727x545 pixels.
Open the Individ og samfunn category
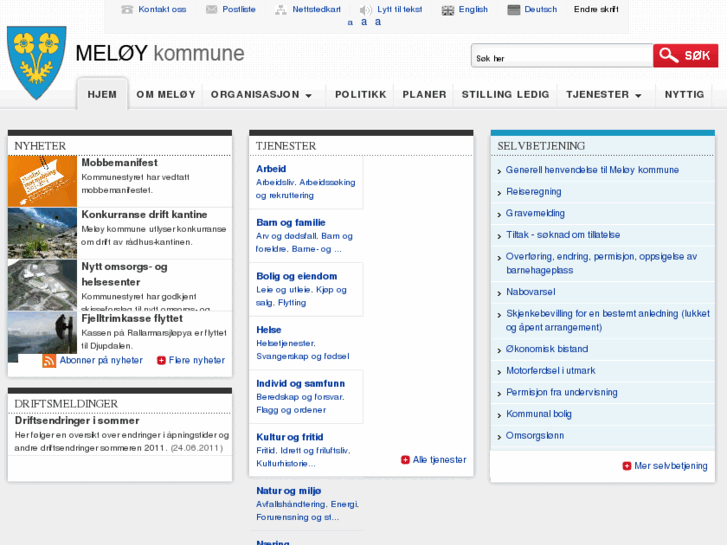[x=300, y=384]
